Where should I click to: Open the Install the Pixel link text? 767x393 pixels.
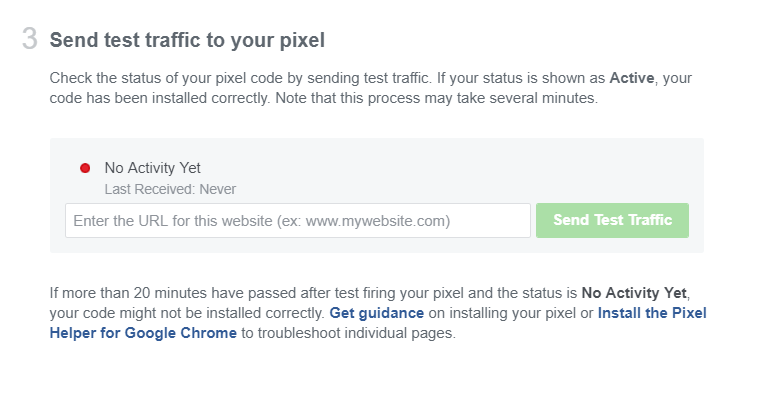[652, 313]
